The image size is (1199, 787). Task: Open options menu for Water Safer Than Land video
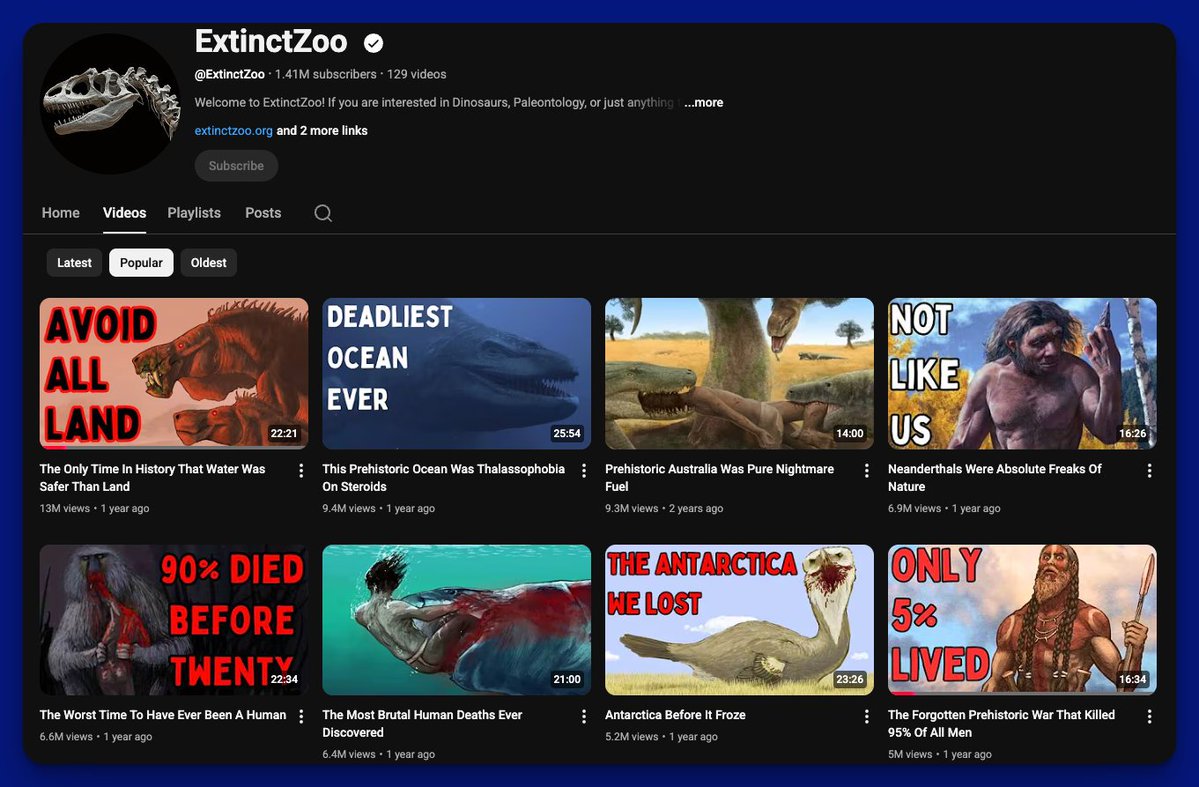[301, 470]
